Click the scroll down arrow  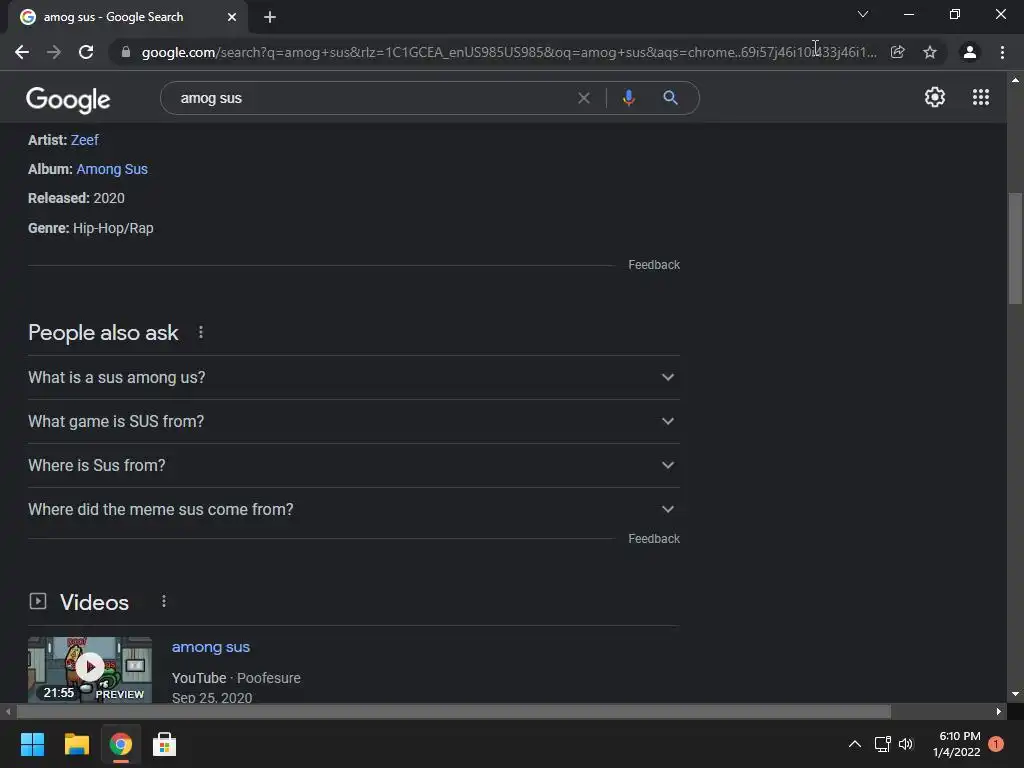coord(1015,694)
